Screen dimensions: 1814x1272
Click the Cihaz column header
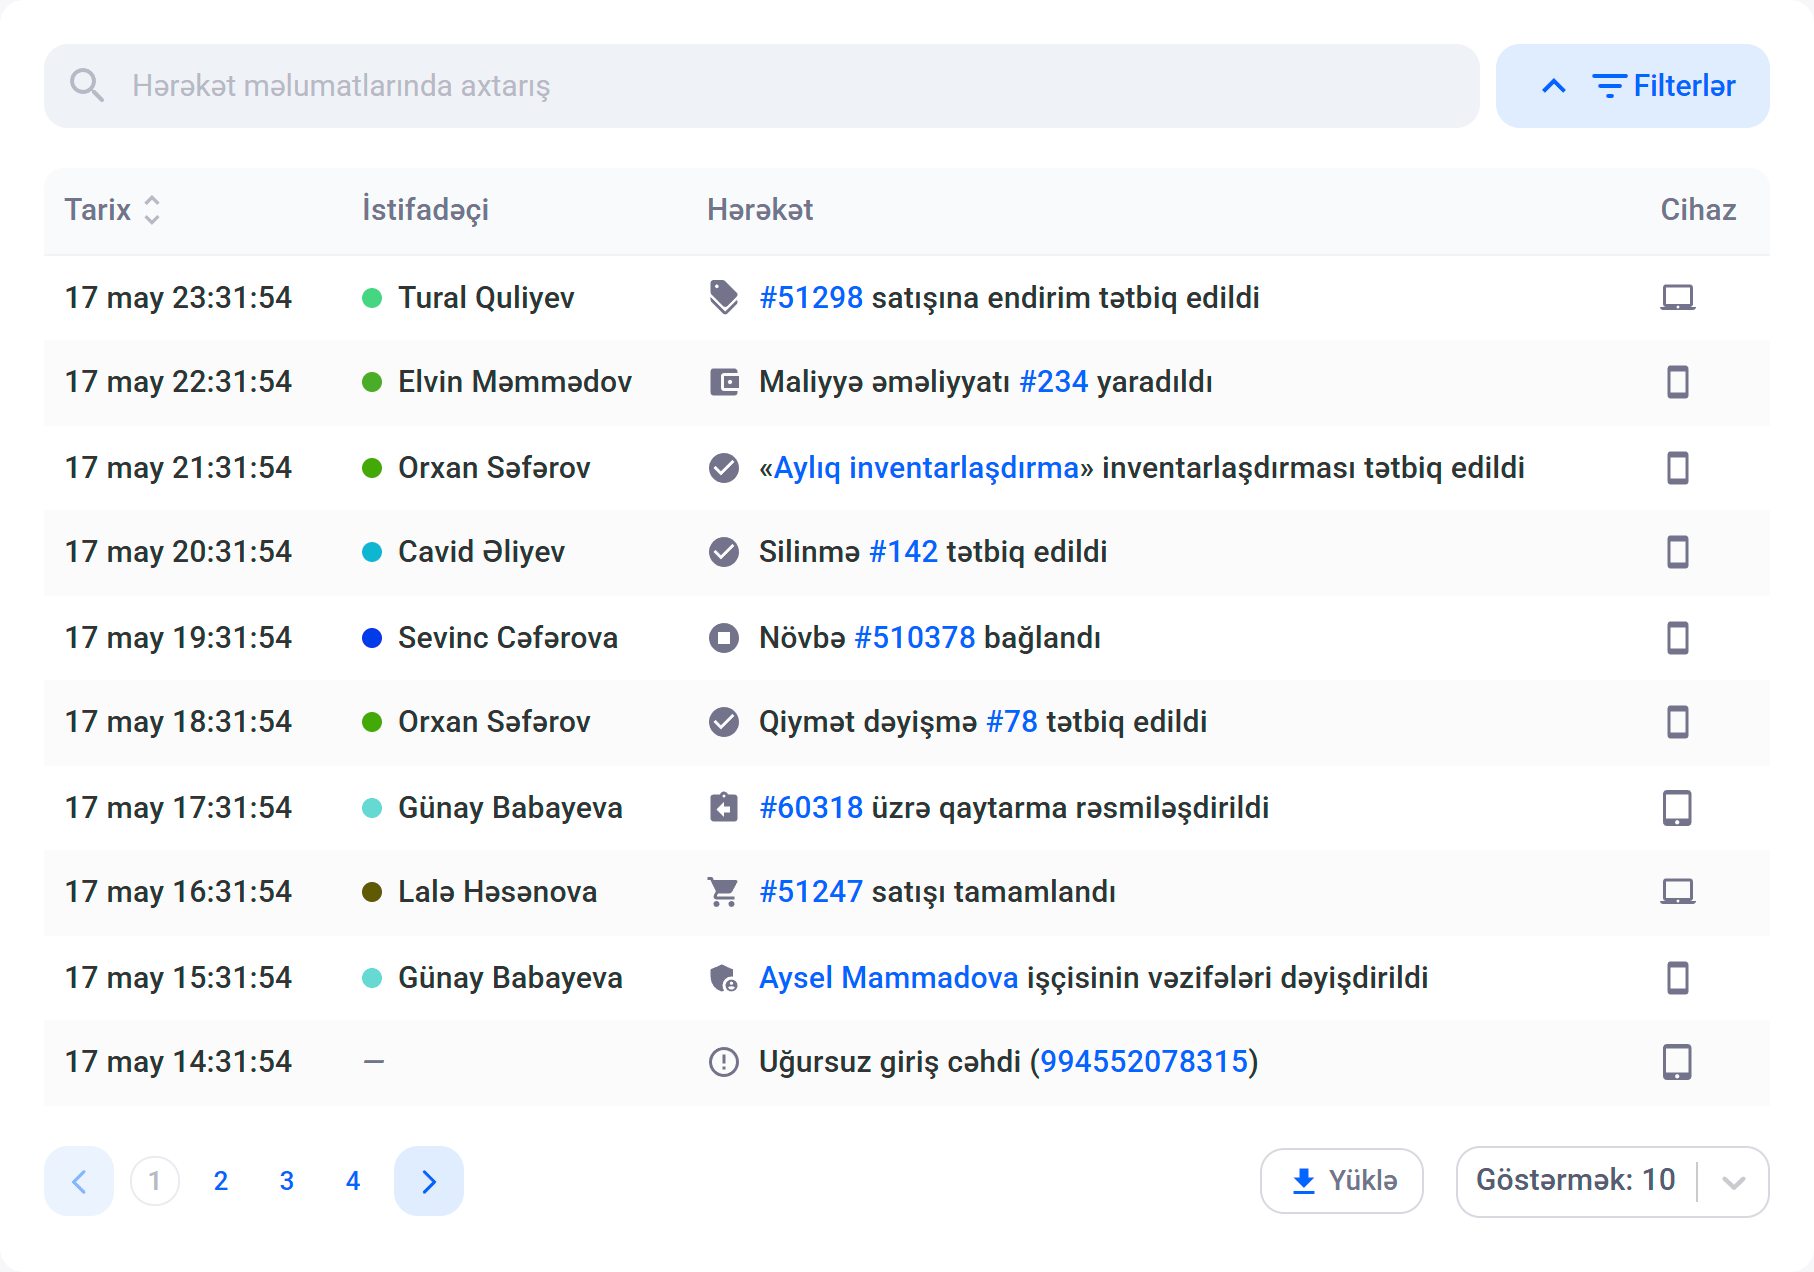point(1698,210)
